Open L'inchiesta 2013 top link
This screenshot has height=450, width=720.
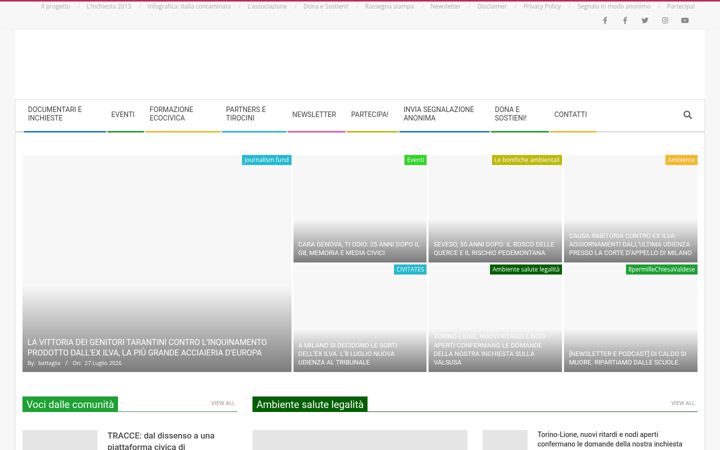tap(109, 6)
